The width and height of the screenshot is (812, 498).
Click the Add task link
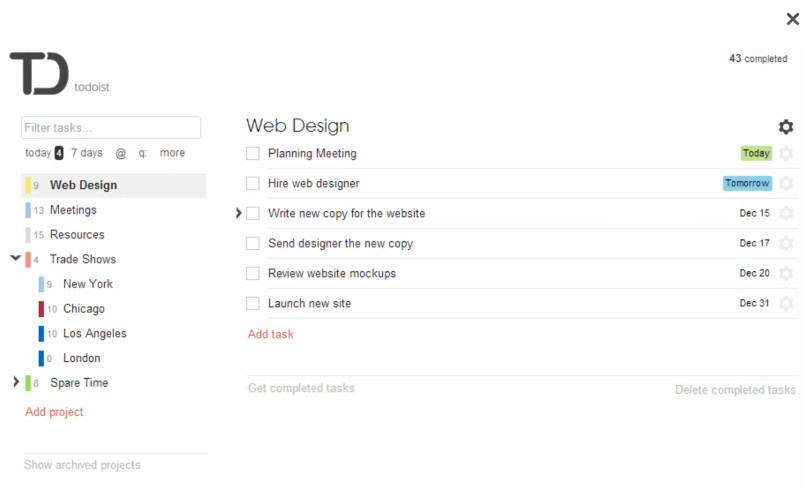coord(271,335)
